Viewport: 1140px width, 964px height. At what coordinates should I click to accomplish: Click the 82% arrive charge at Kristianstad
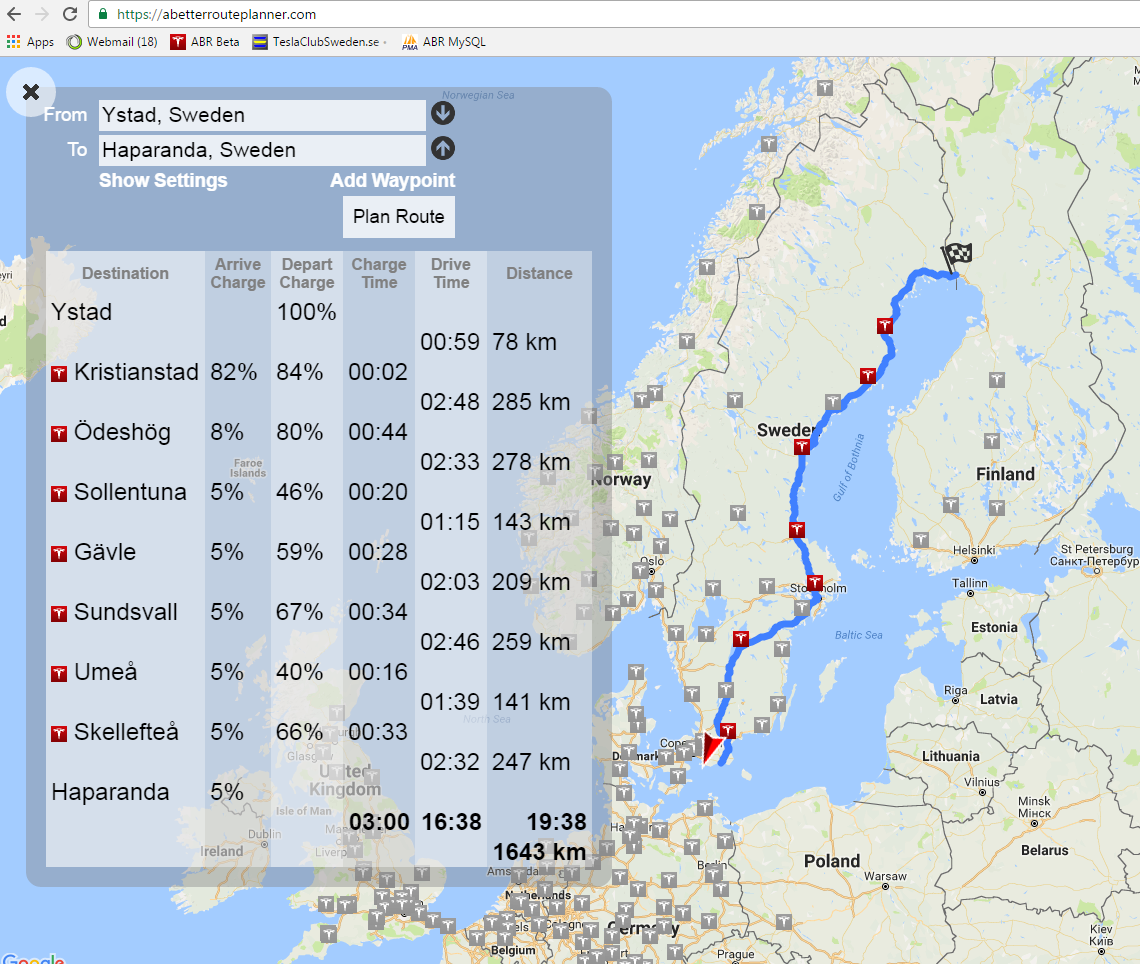(x=233, y=372)
